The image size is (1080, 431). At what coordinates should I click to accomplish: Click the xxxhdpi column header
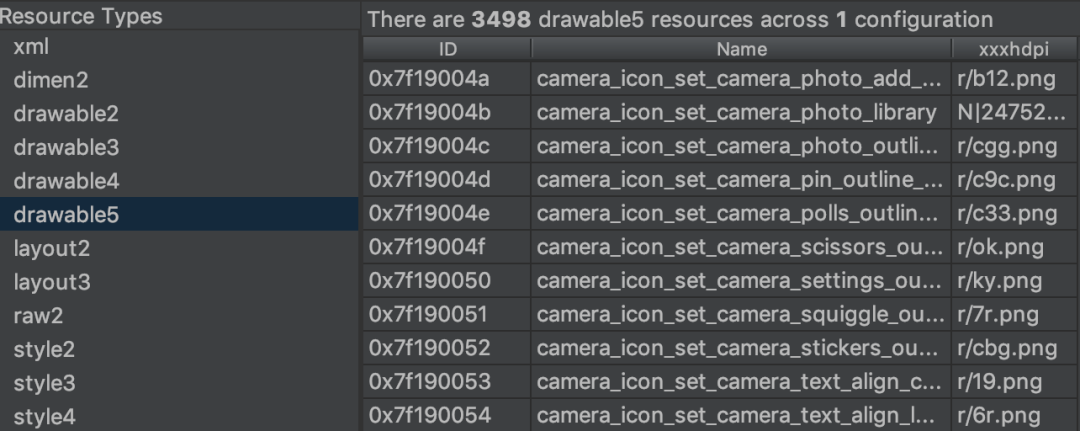[1014, 49]
